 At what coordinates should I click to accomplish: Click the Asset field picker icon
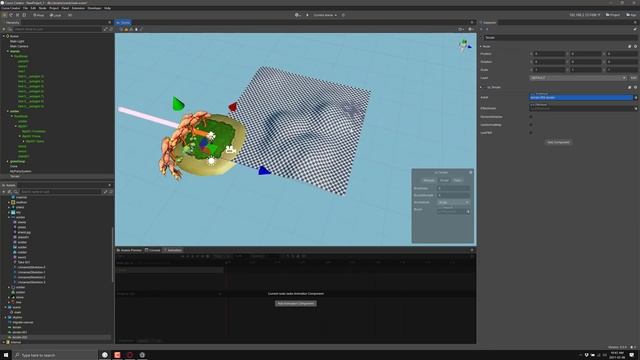[636, 98]
